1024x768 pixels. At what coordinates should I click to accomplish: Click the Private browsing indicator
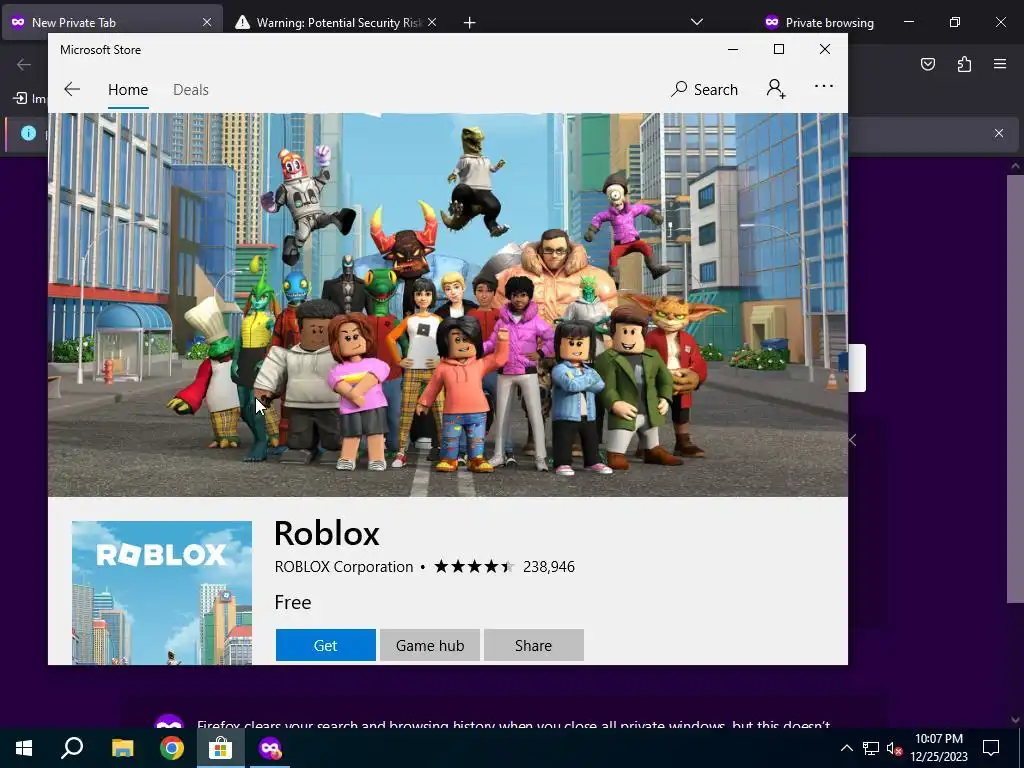[x=819, y=22]
